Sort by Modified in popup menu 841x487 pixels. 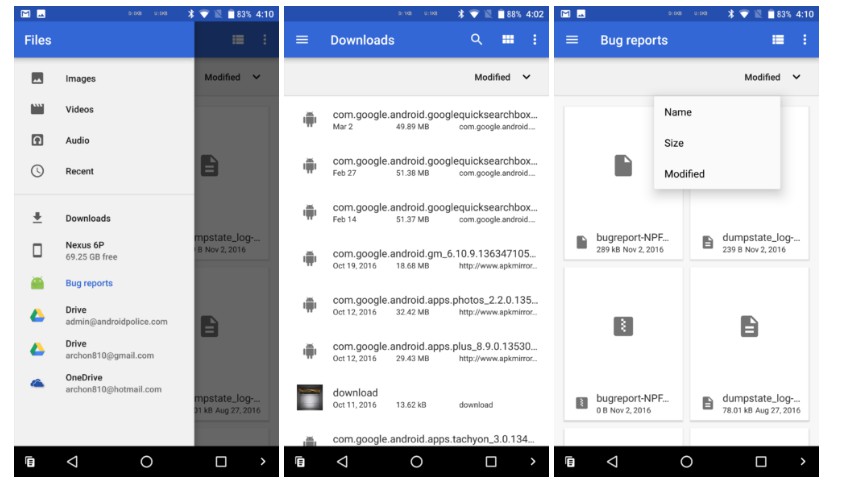pyautogui.click(x=717, y=174)
